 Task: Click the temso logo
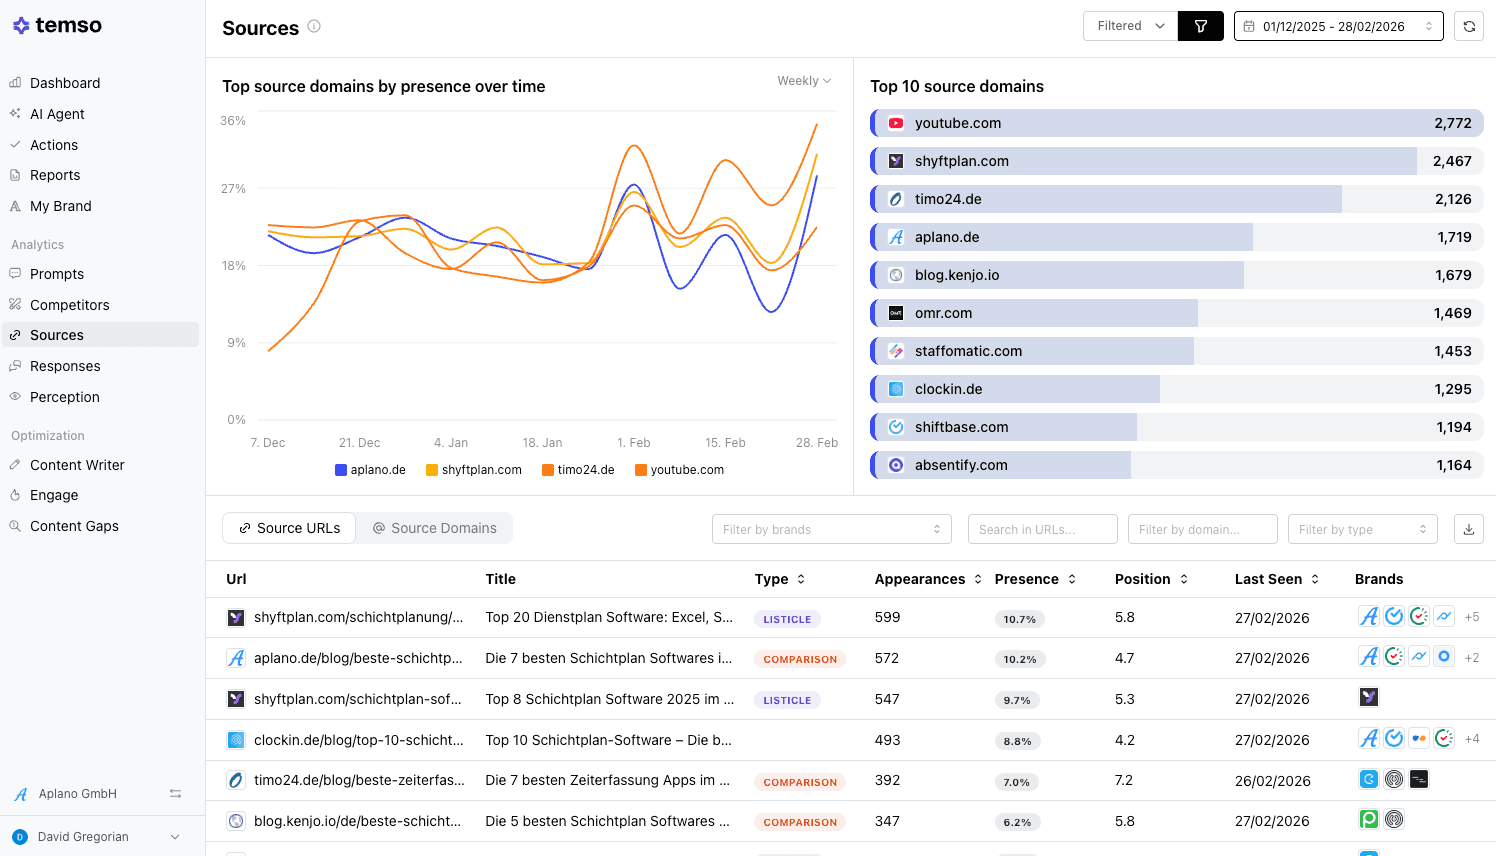57,25
